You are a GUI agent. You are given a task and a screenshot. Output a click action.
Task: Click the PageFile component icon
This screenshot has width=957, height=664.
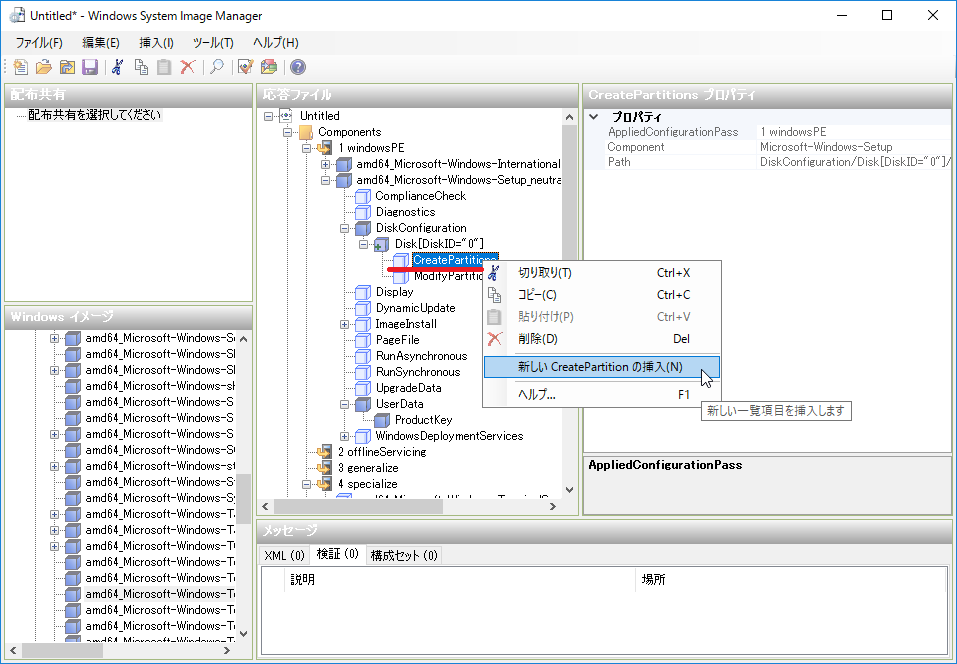(363, 340)
